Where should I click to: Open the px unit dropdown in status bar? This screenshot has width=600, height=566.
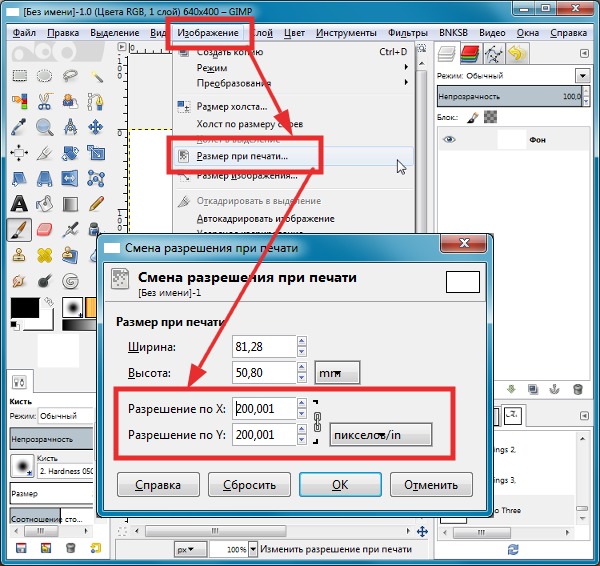[190, 550]
